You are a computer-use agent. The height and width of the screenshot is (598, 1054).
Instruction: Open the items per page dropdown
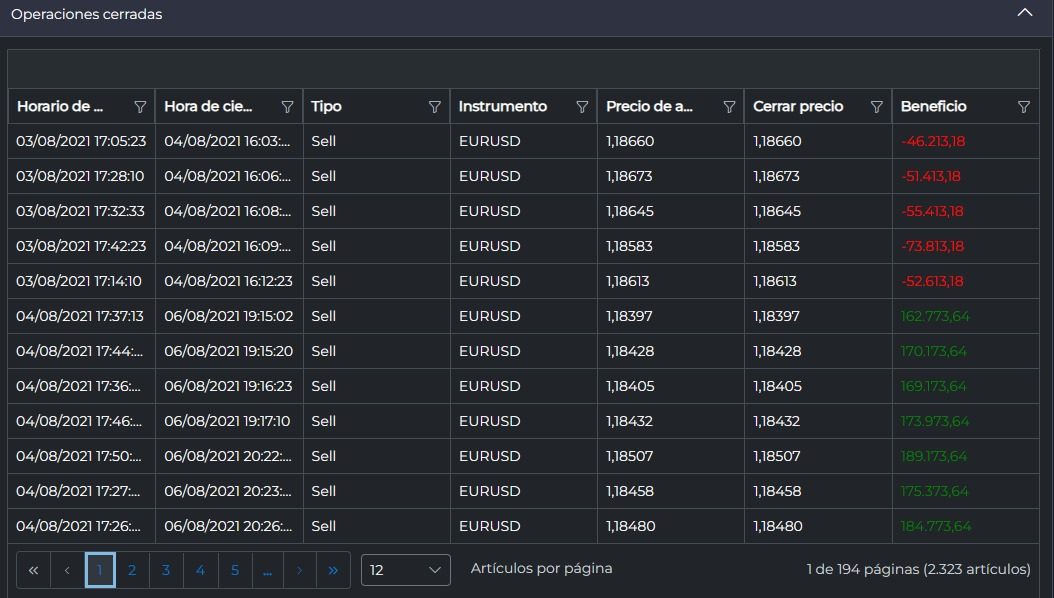[405, 570]
